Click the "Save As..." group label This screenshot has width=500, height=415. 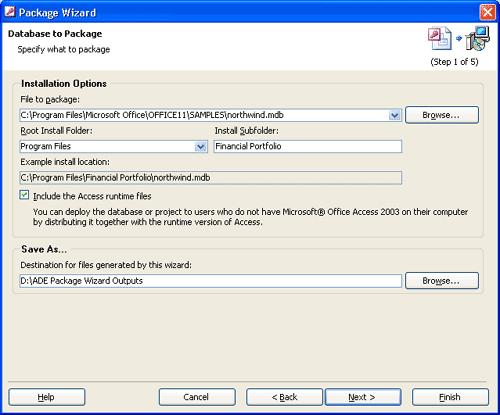44,249
